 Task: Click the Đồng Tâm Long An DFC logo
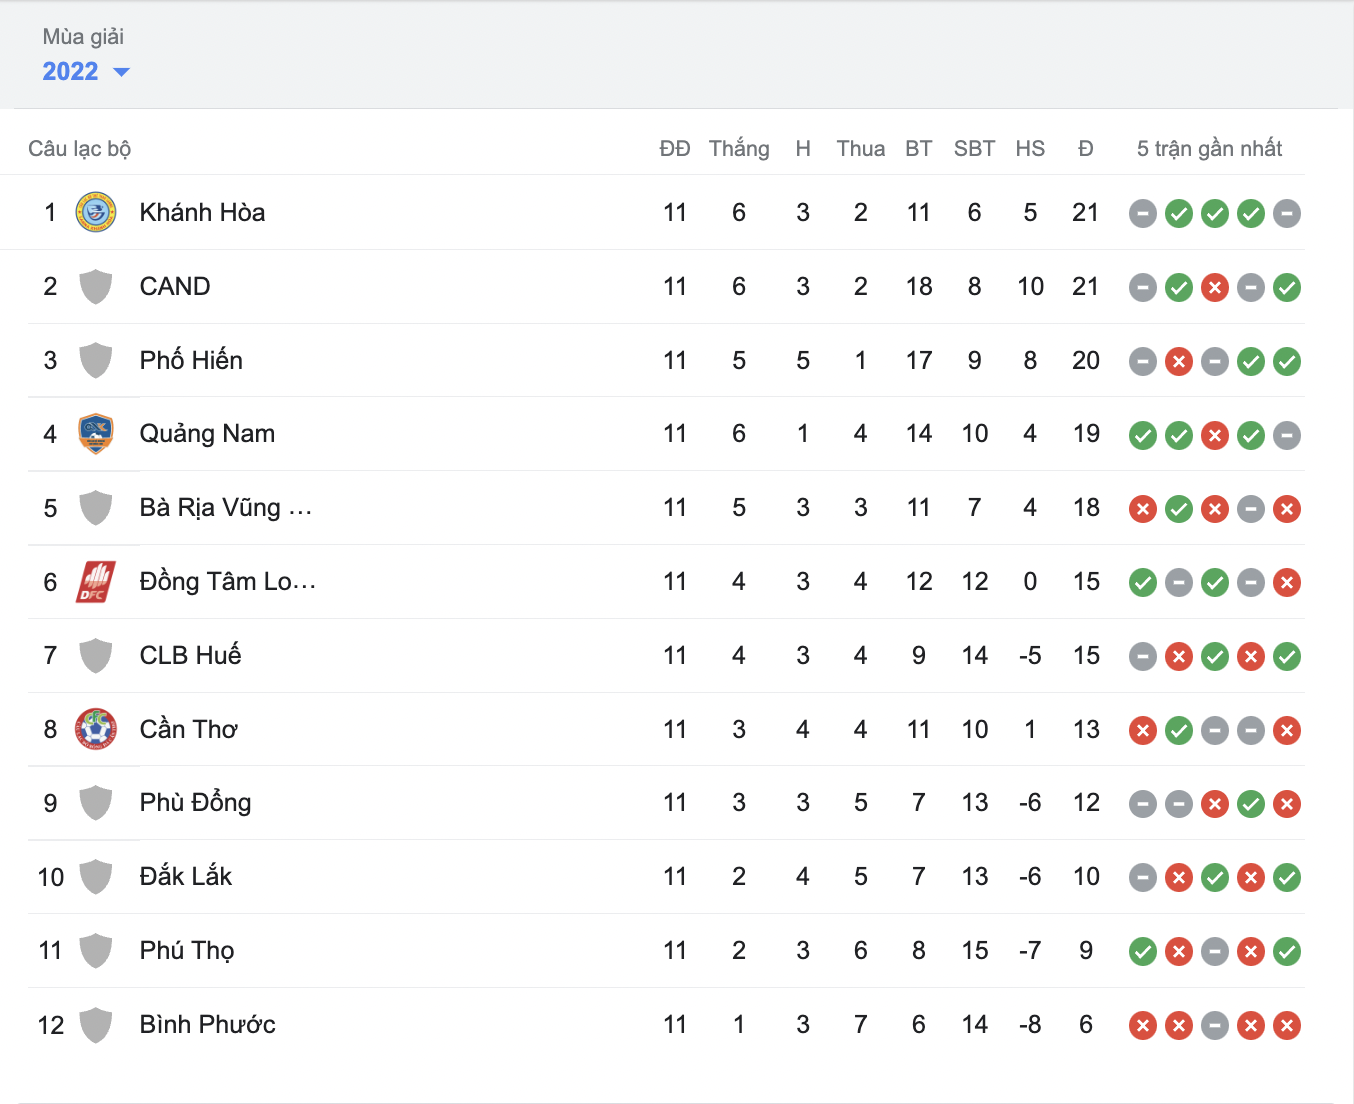(96, 582)
